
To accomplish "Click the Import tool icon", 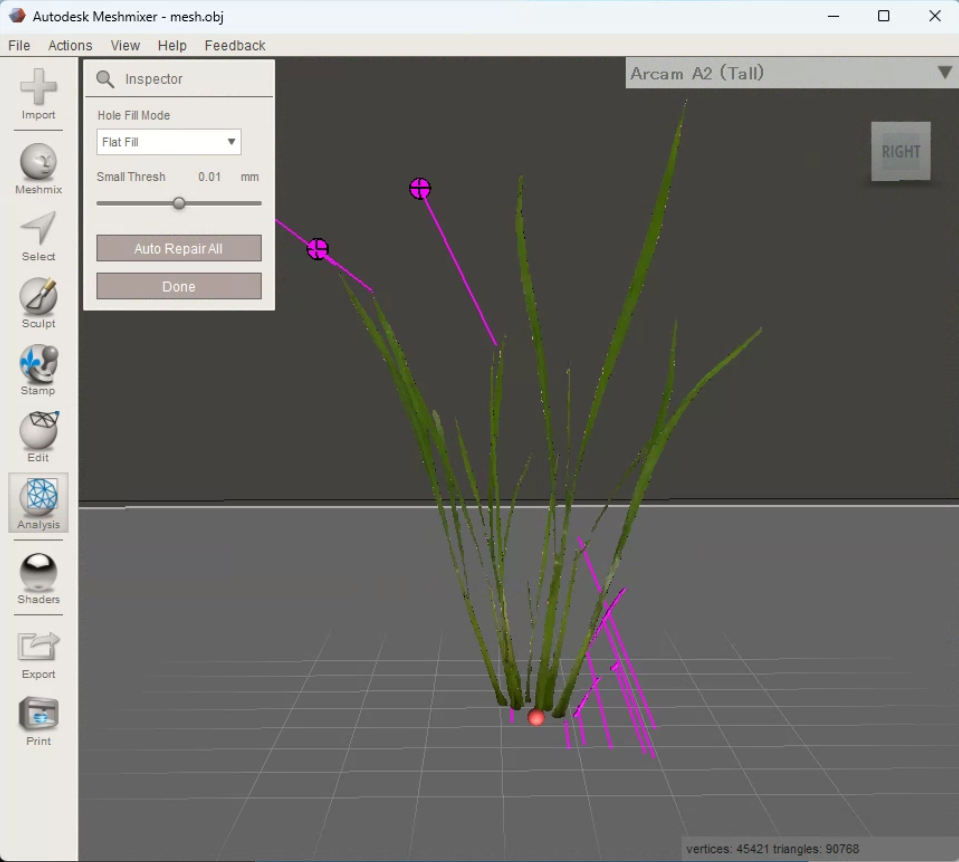I will 38,87.
